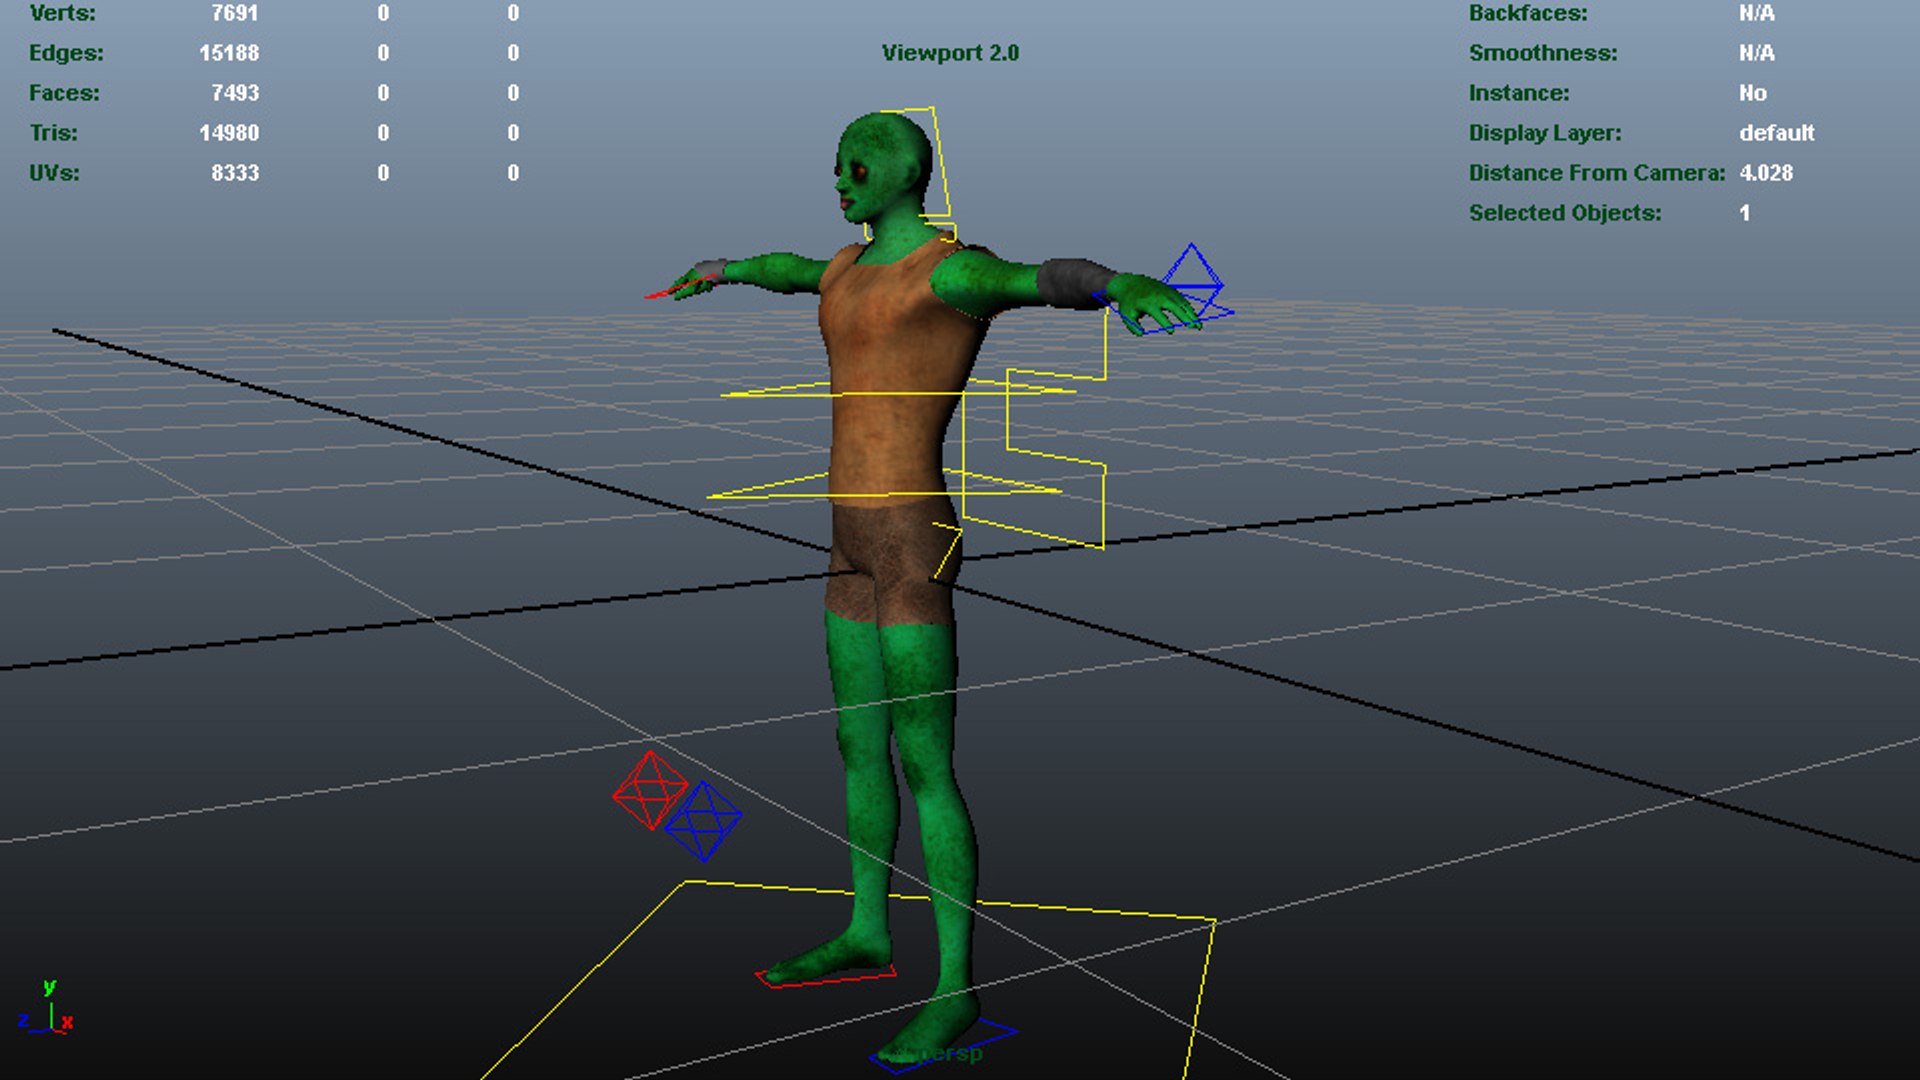This screenshot has width=1920, height=1080.
Task: Click the XYZ axis orientation gizmo
Action: pyautogui.click(x=46, y=1008)
